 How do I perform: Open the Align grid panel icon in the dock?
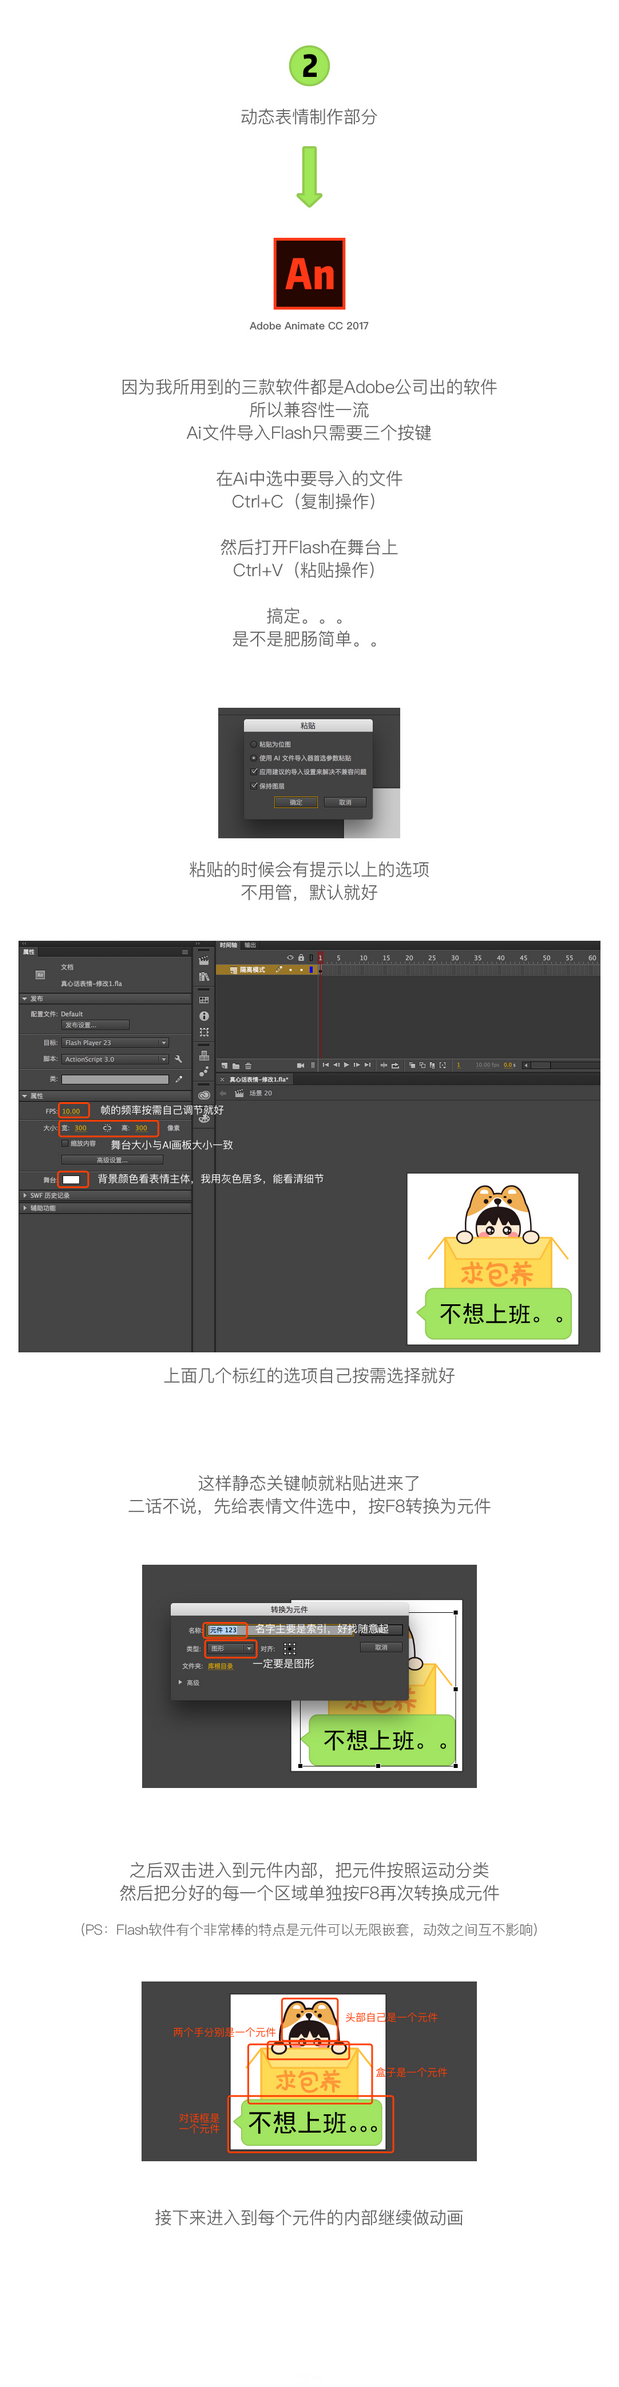click(204, 1000)
